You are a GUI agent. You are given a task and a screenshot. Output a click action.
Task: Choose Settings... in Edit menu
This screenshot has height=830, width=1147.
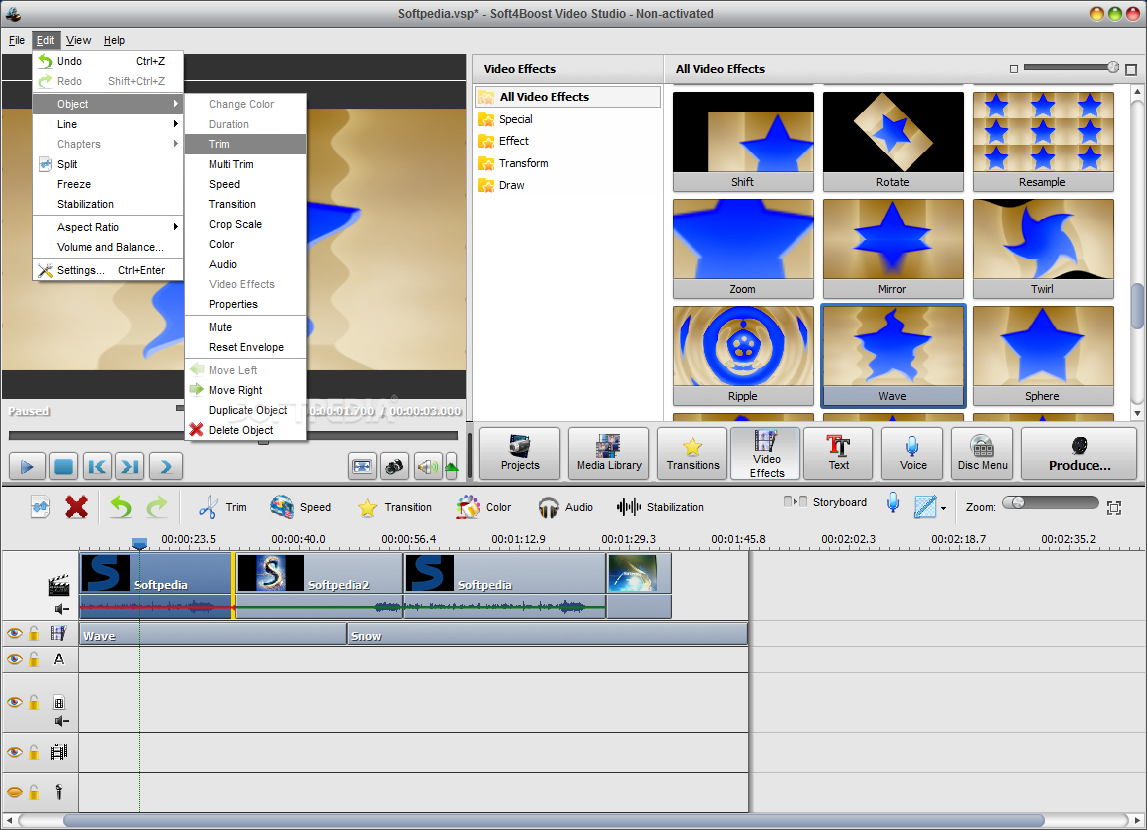[108, 270]
